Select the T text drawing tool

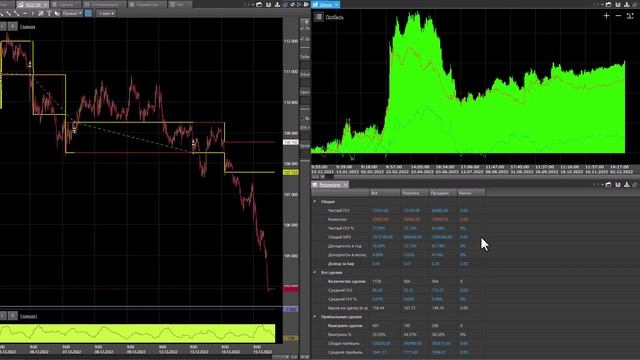click(x=49, y=13)
